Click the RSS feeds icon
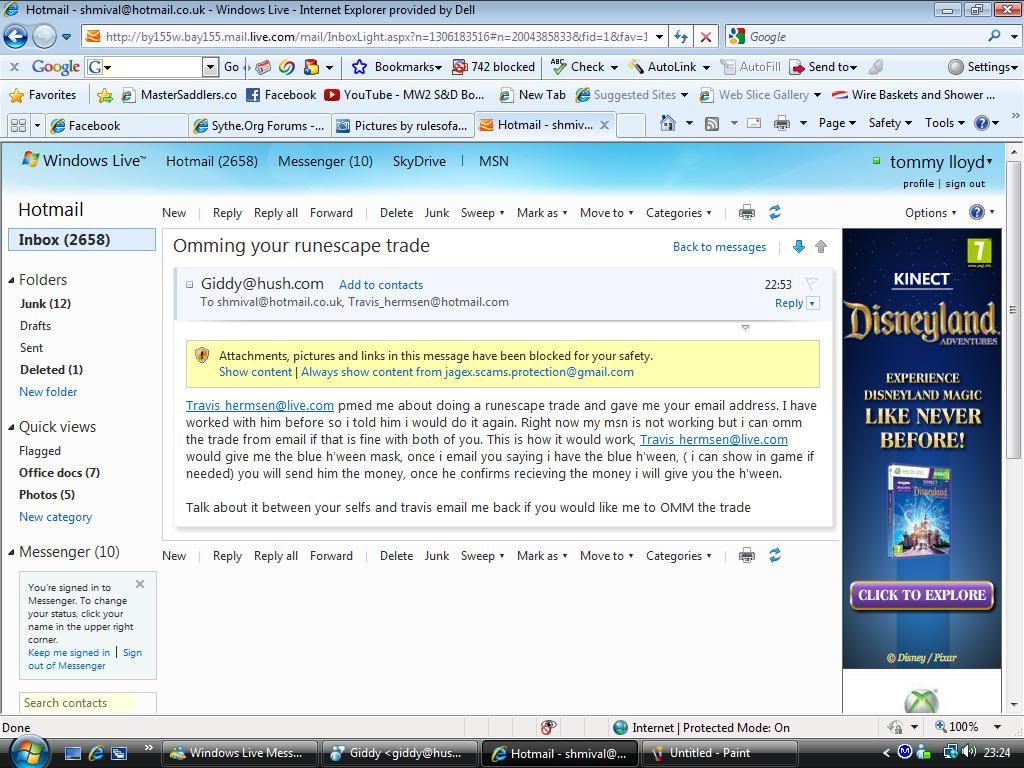 pyautogui.click(x=712, y=123)
